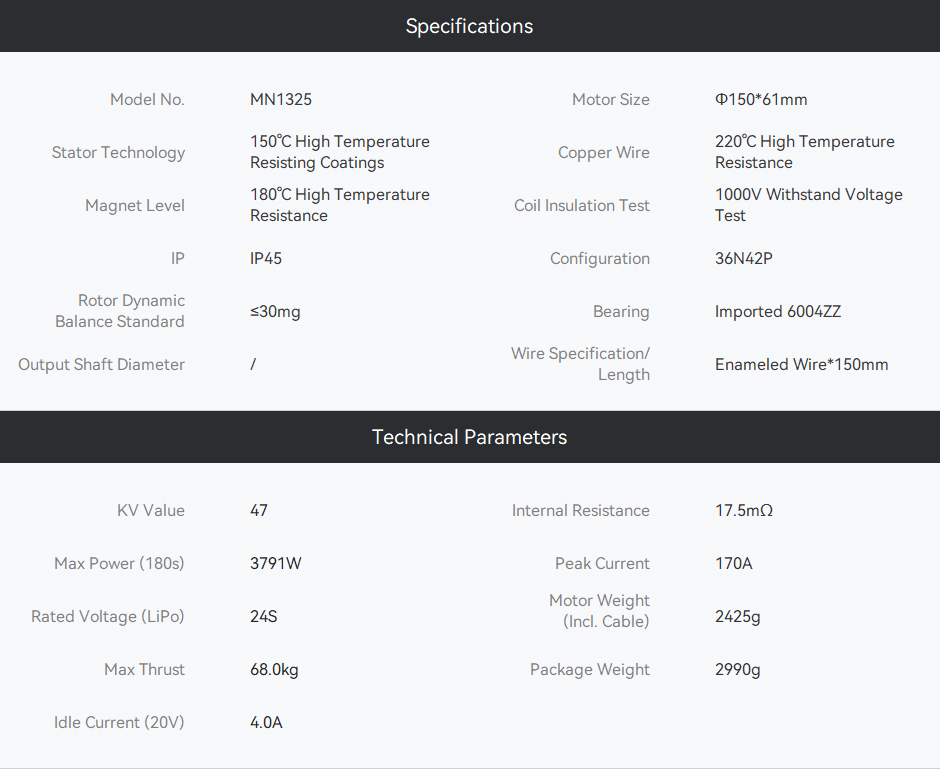This screenshot has width=940, height=769.
Task: Click the 36N42P configuration value
Action: point(743,258)
